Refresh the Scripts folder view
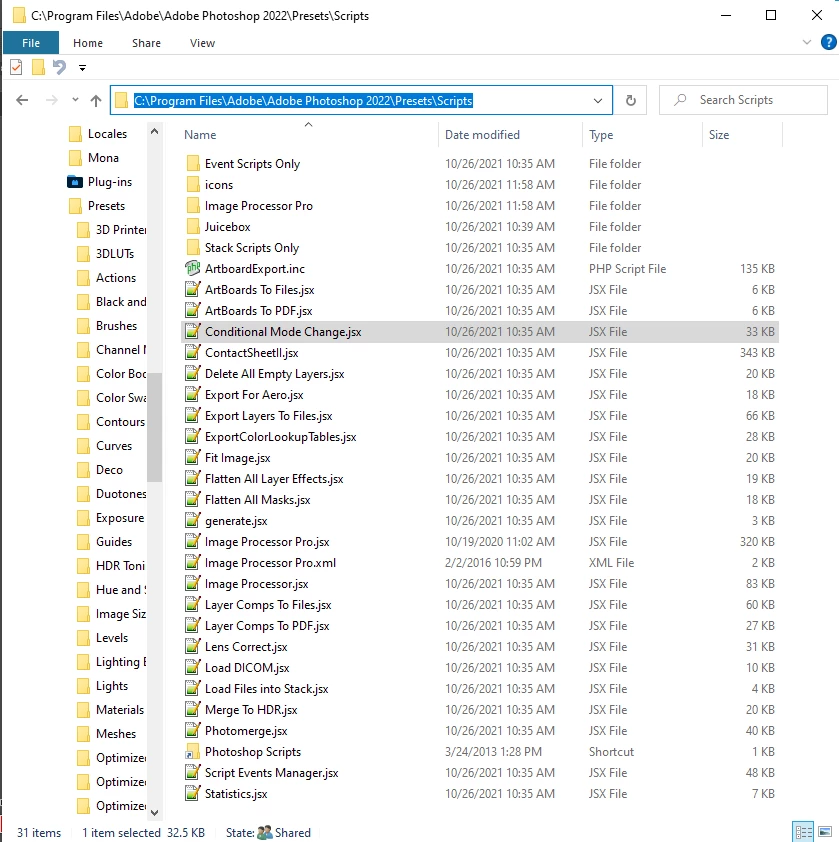Image resolution: width=839 pixels, height=842 pixels. (631, 100)
